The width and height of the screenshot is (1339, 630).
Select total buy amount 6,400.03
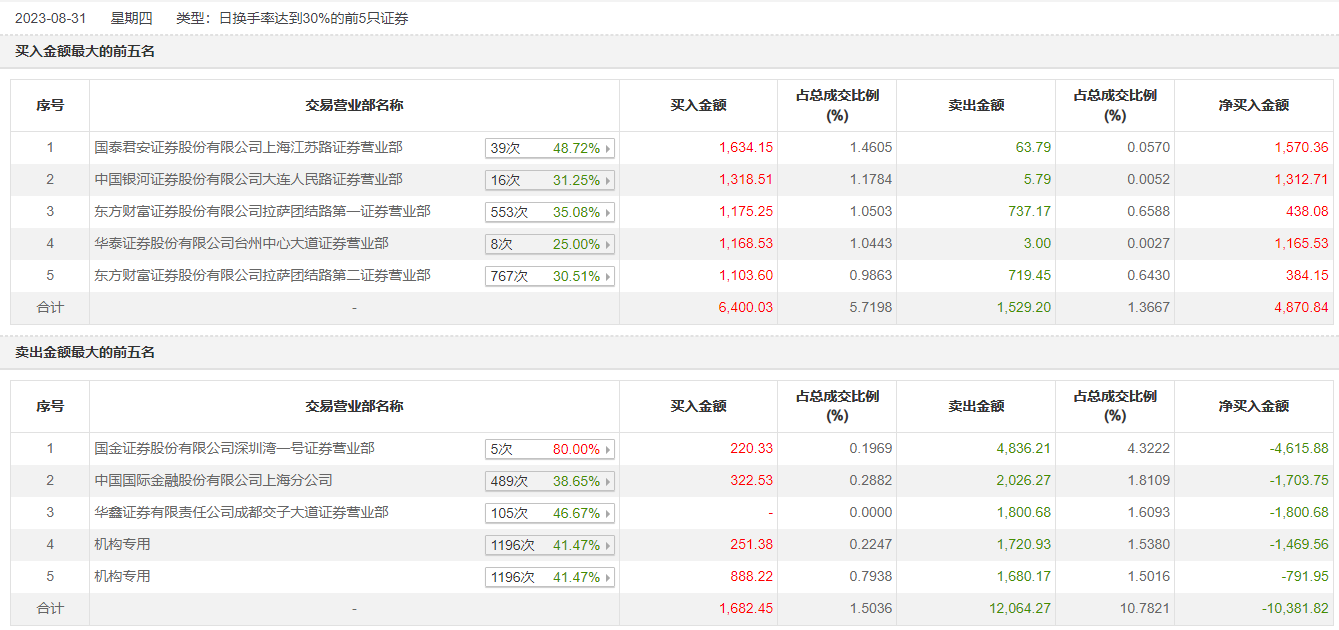(x=746, y=308)
